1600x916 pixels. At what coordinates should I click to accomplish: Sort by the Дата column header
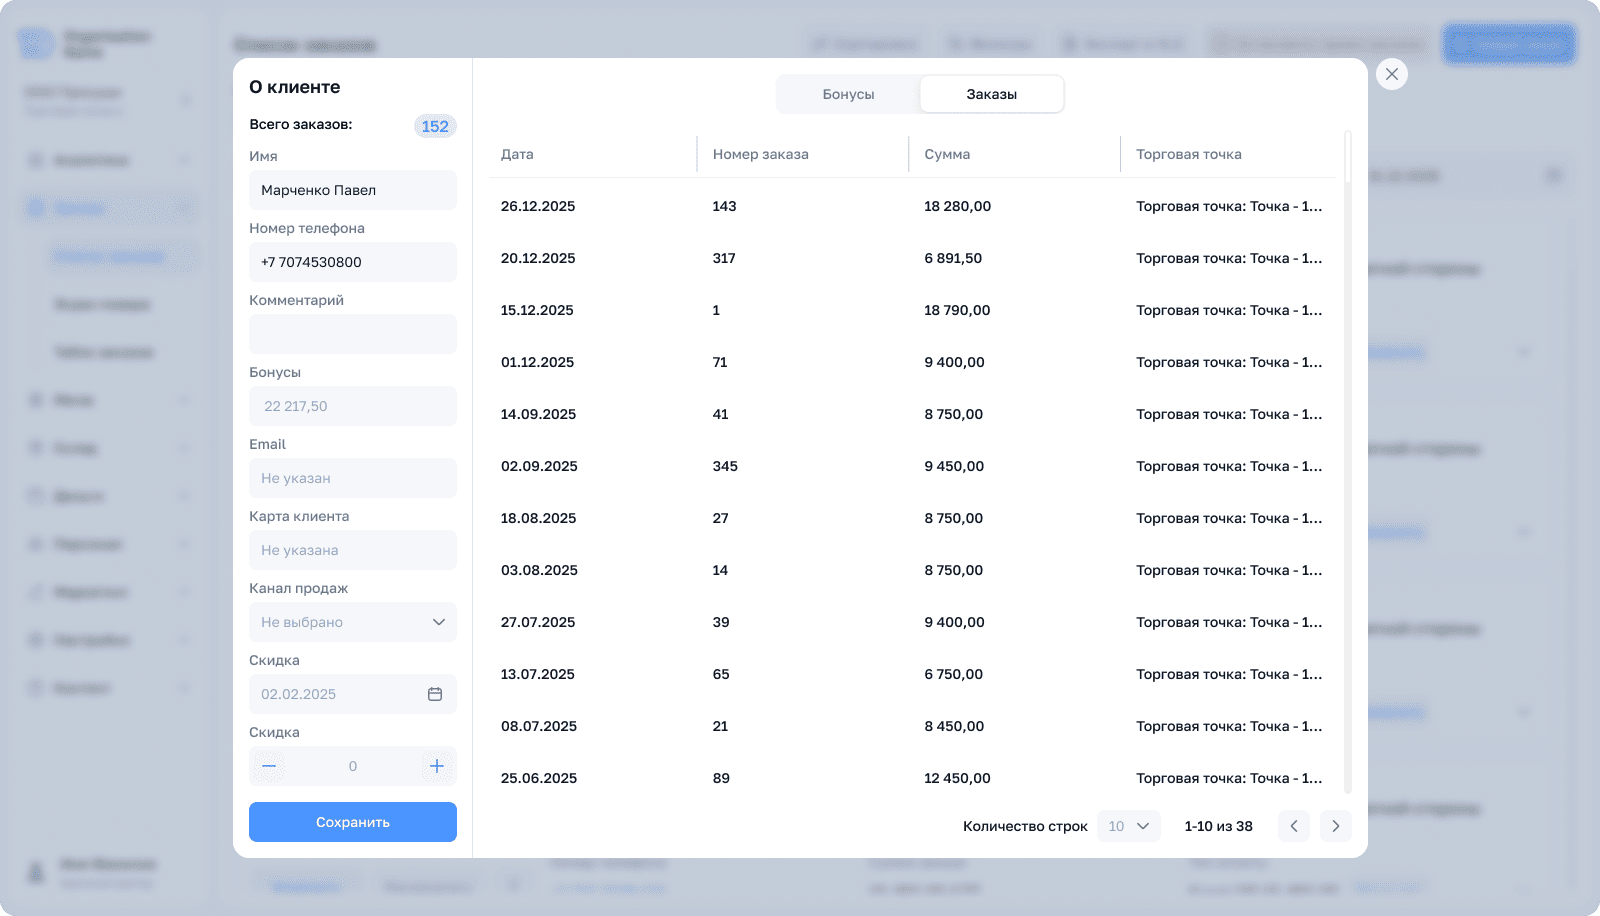517,154
